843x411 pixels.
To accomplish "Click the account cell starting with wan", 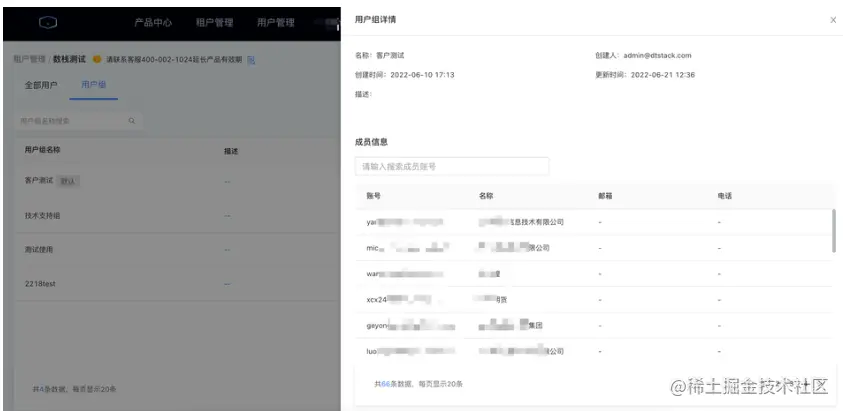I will [405, 274].
